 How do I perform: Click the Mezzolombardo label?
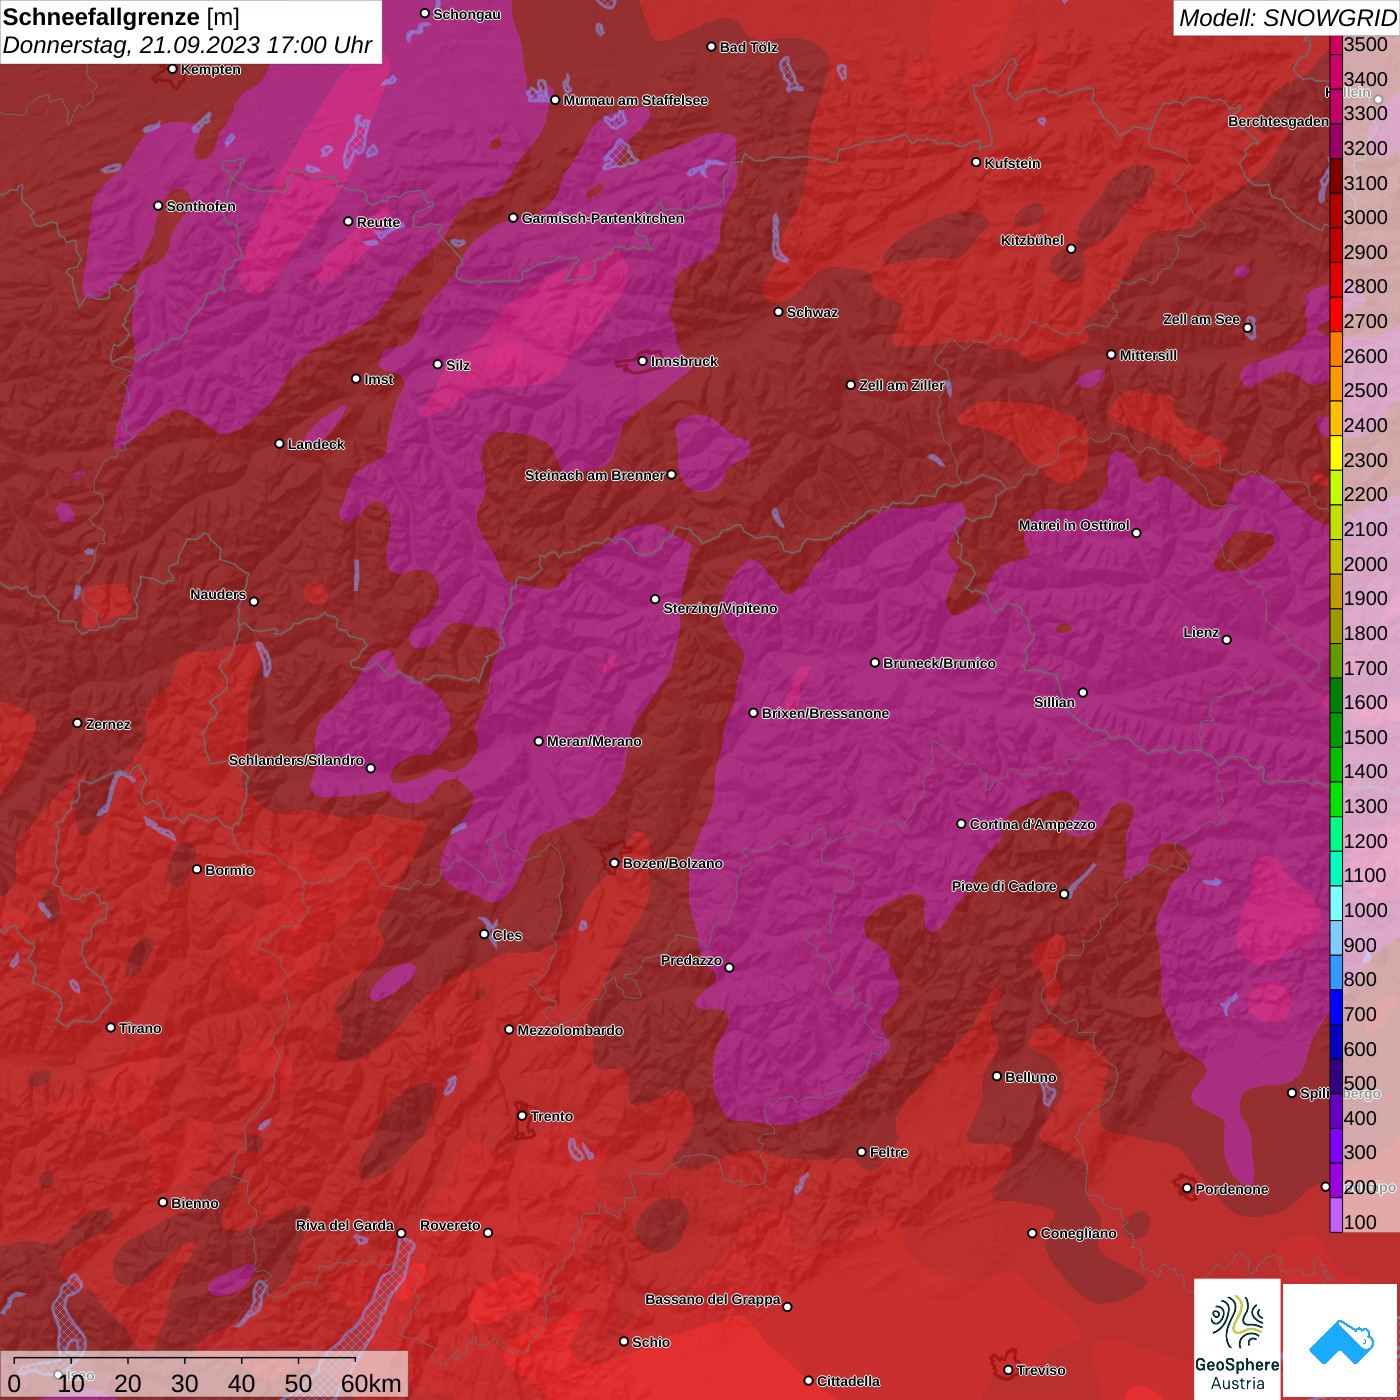coord(570,1030)
